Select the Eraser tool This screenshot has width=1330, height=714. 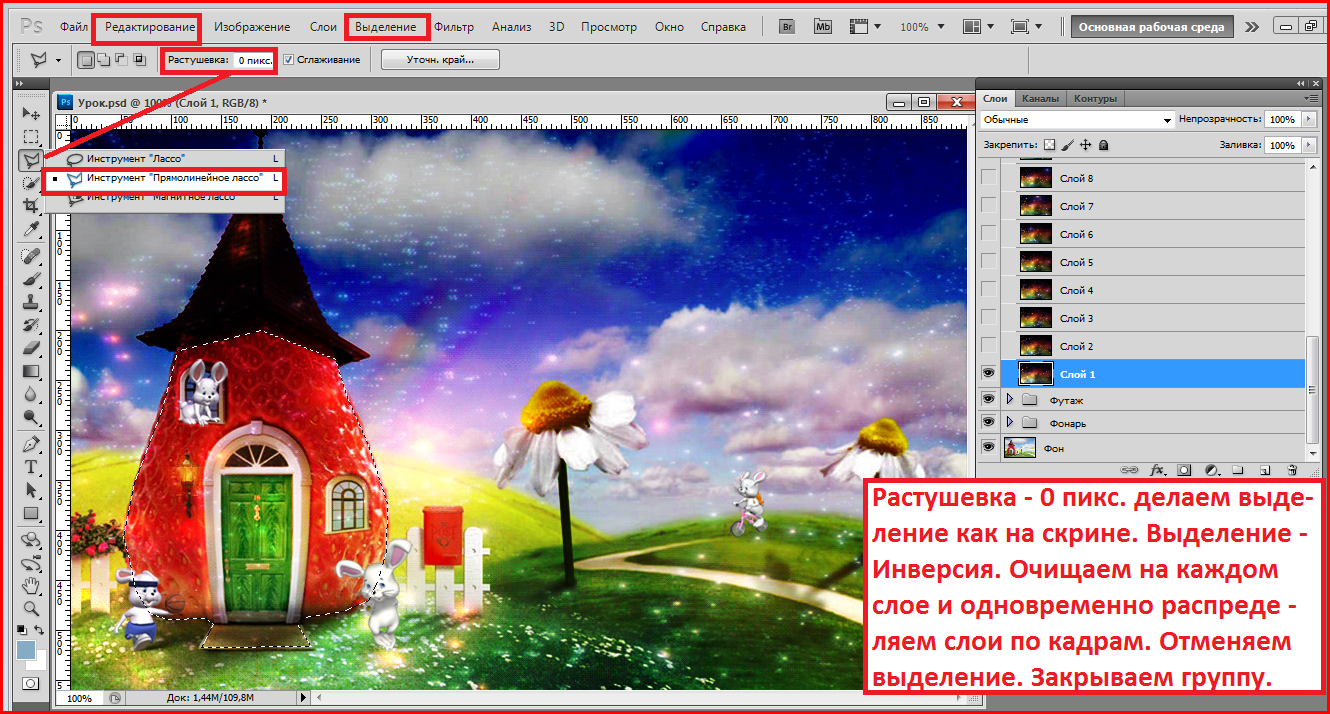point(31,348)
